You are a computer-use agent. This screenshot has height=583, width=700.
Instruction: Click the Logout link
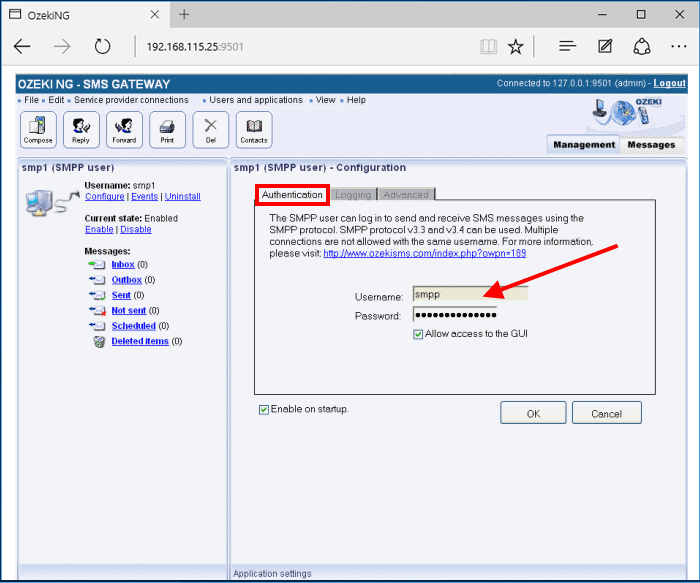pyautogui.click(x=669, y=83)
